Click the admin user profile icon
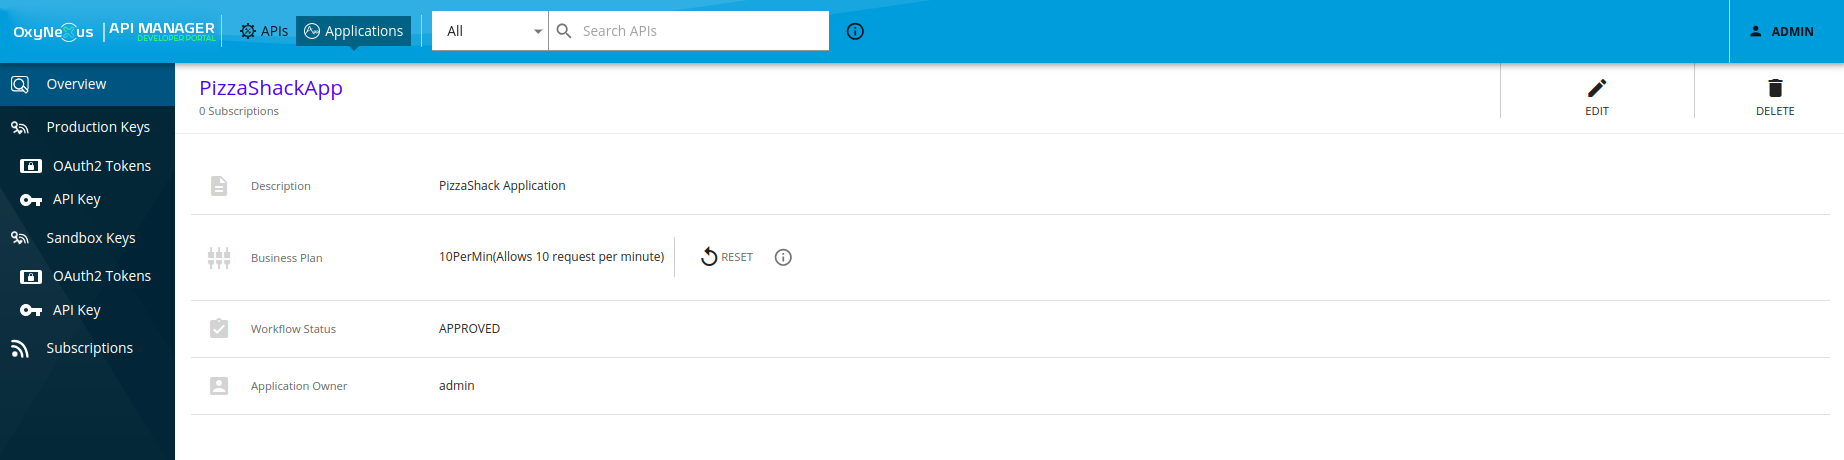Viewport: 1844px width, 460px height. (1756, 31)
